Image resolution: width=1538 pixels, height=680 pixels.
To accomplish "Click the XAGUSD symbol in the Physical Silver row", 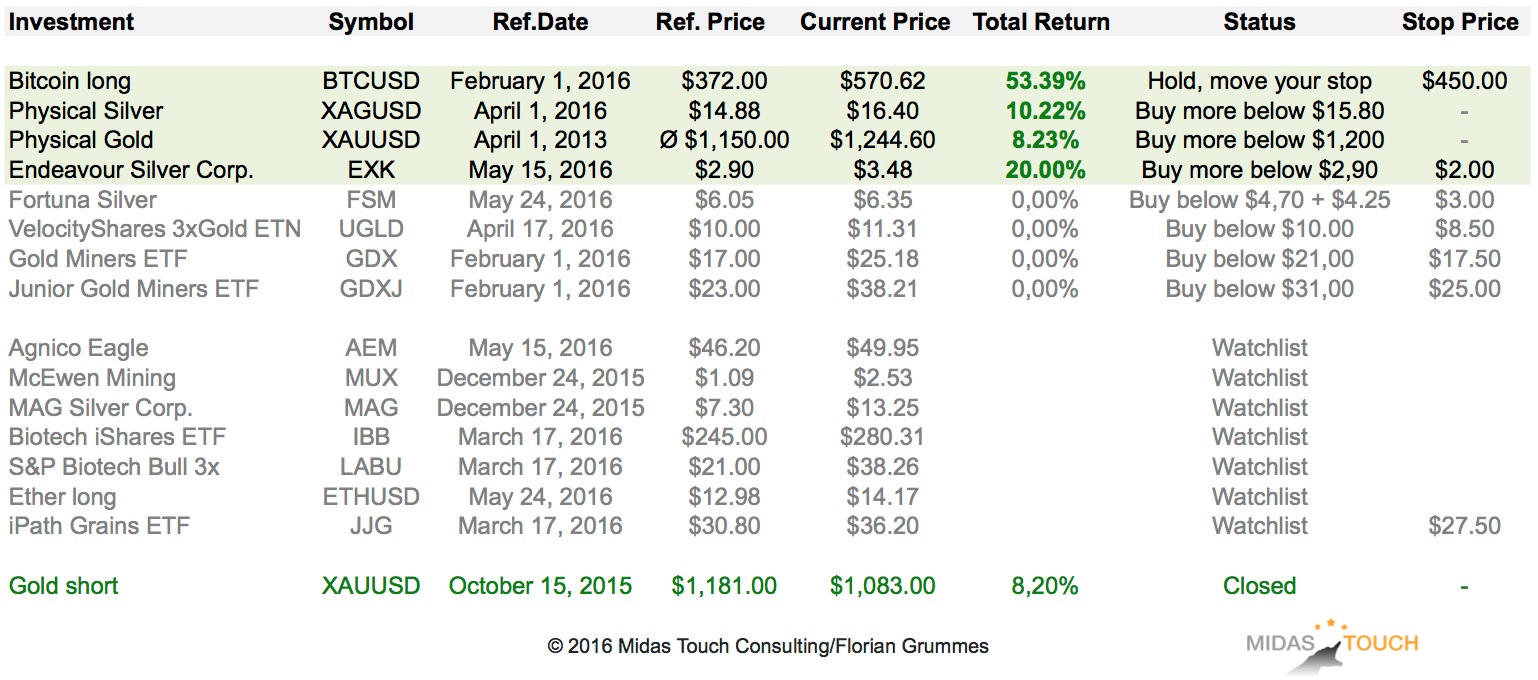I will pos(371,111).
